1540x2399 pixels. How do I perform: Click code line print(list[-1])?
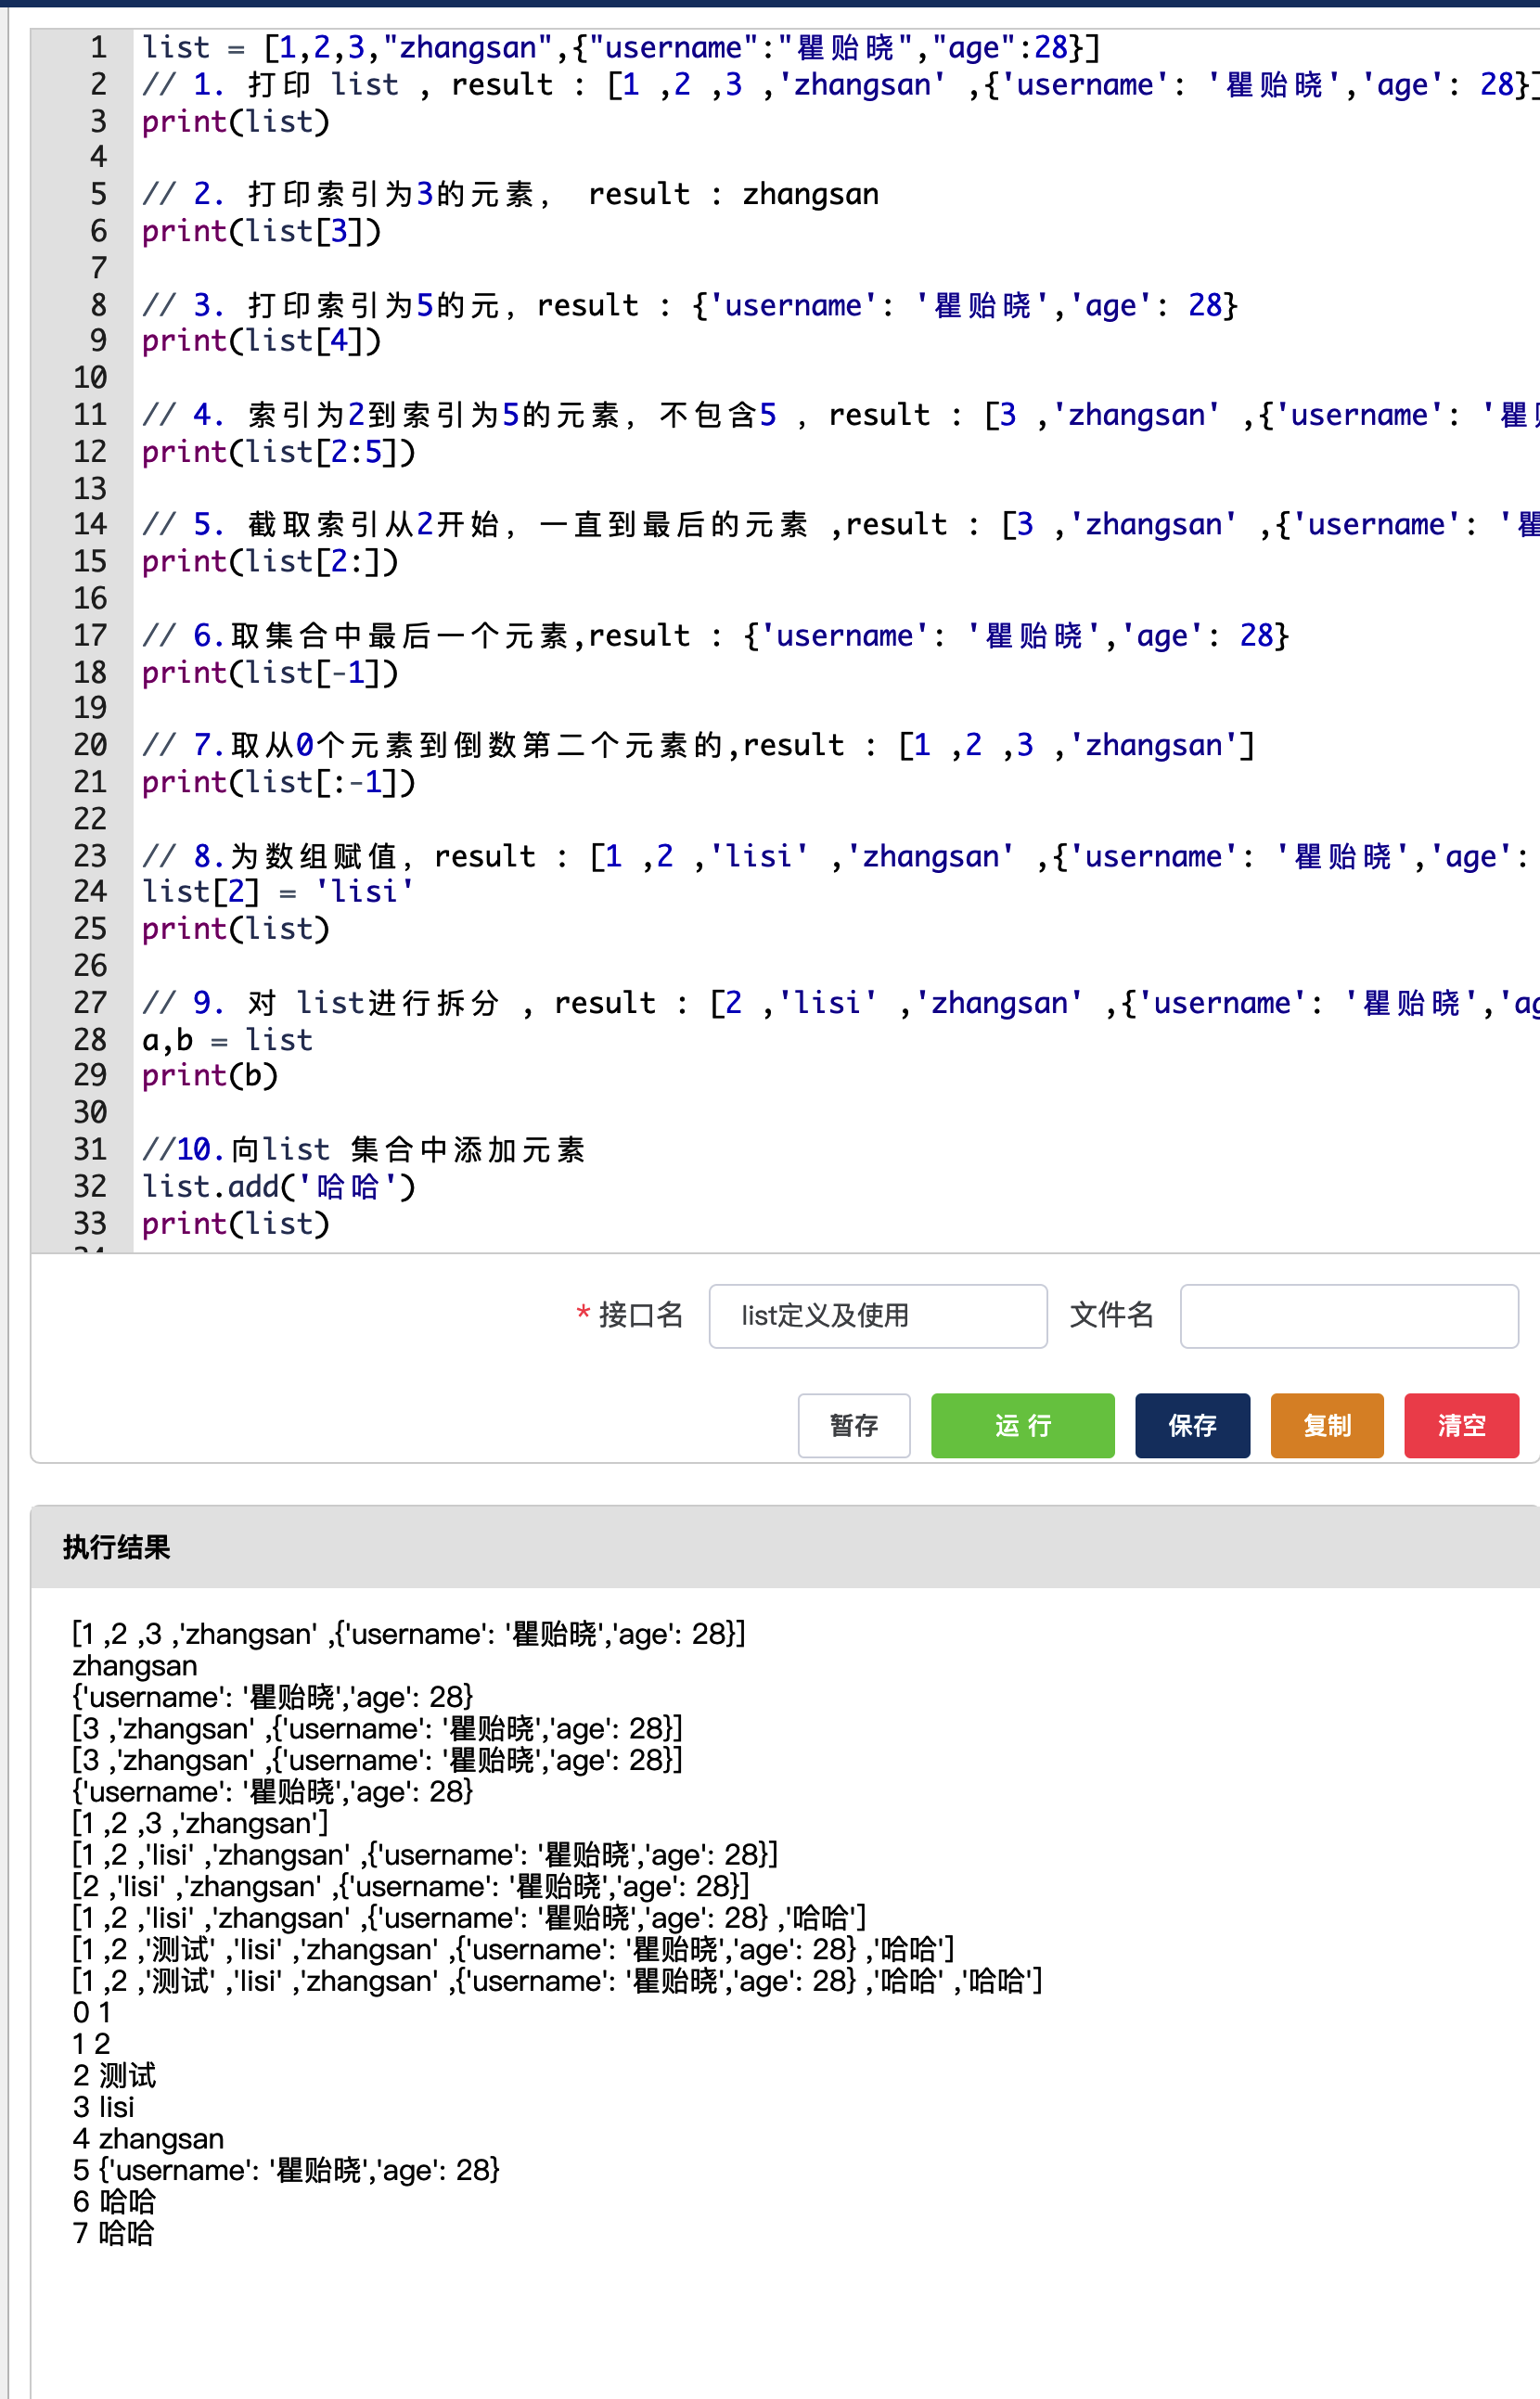[x=270, y=673]
